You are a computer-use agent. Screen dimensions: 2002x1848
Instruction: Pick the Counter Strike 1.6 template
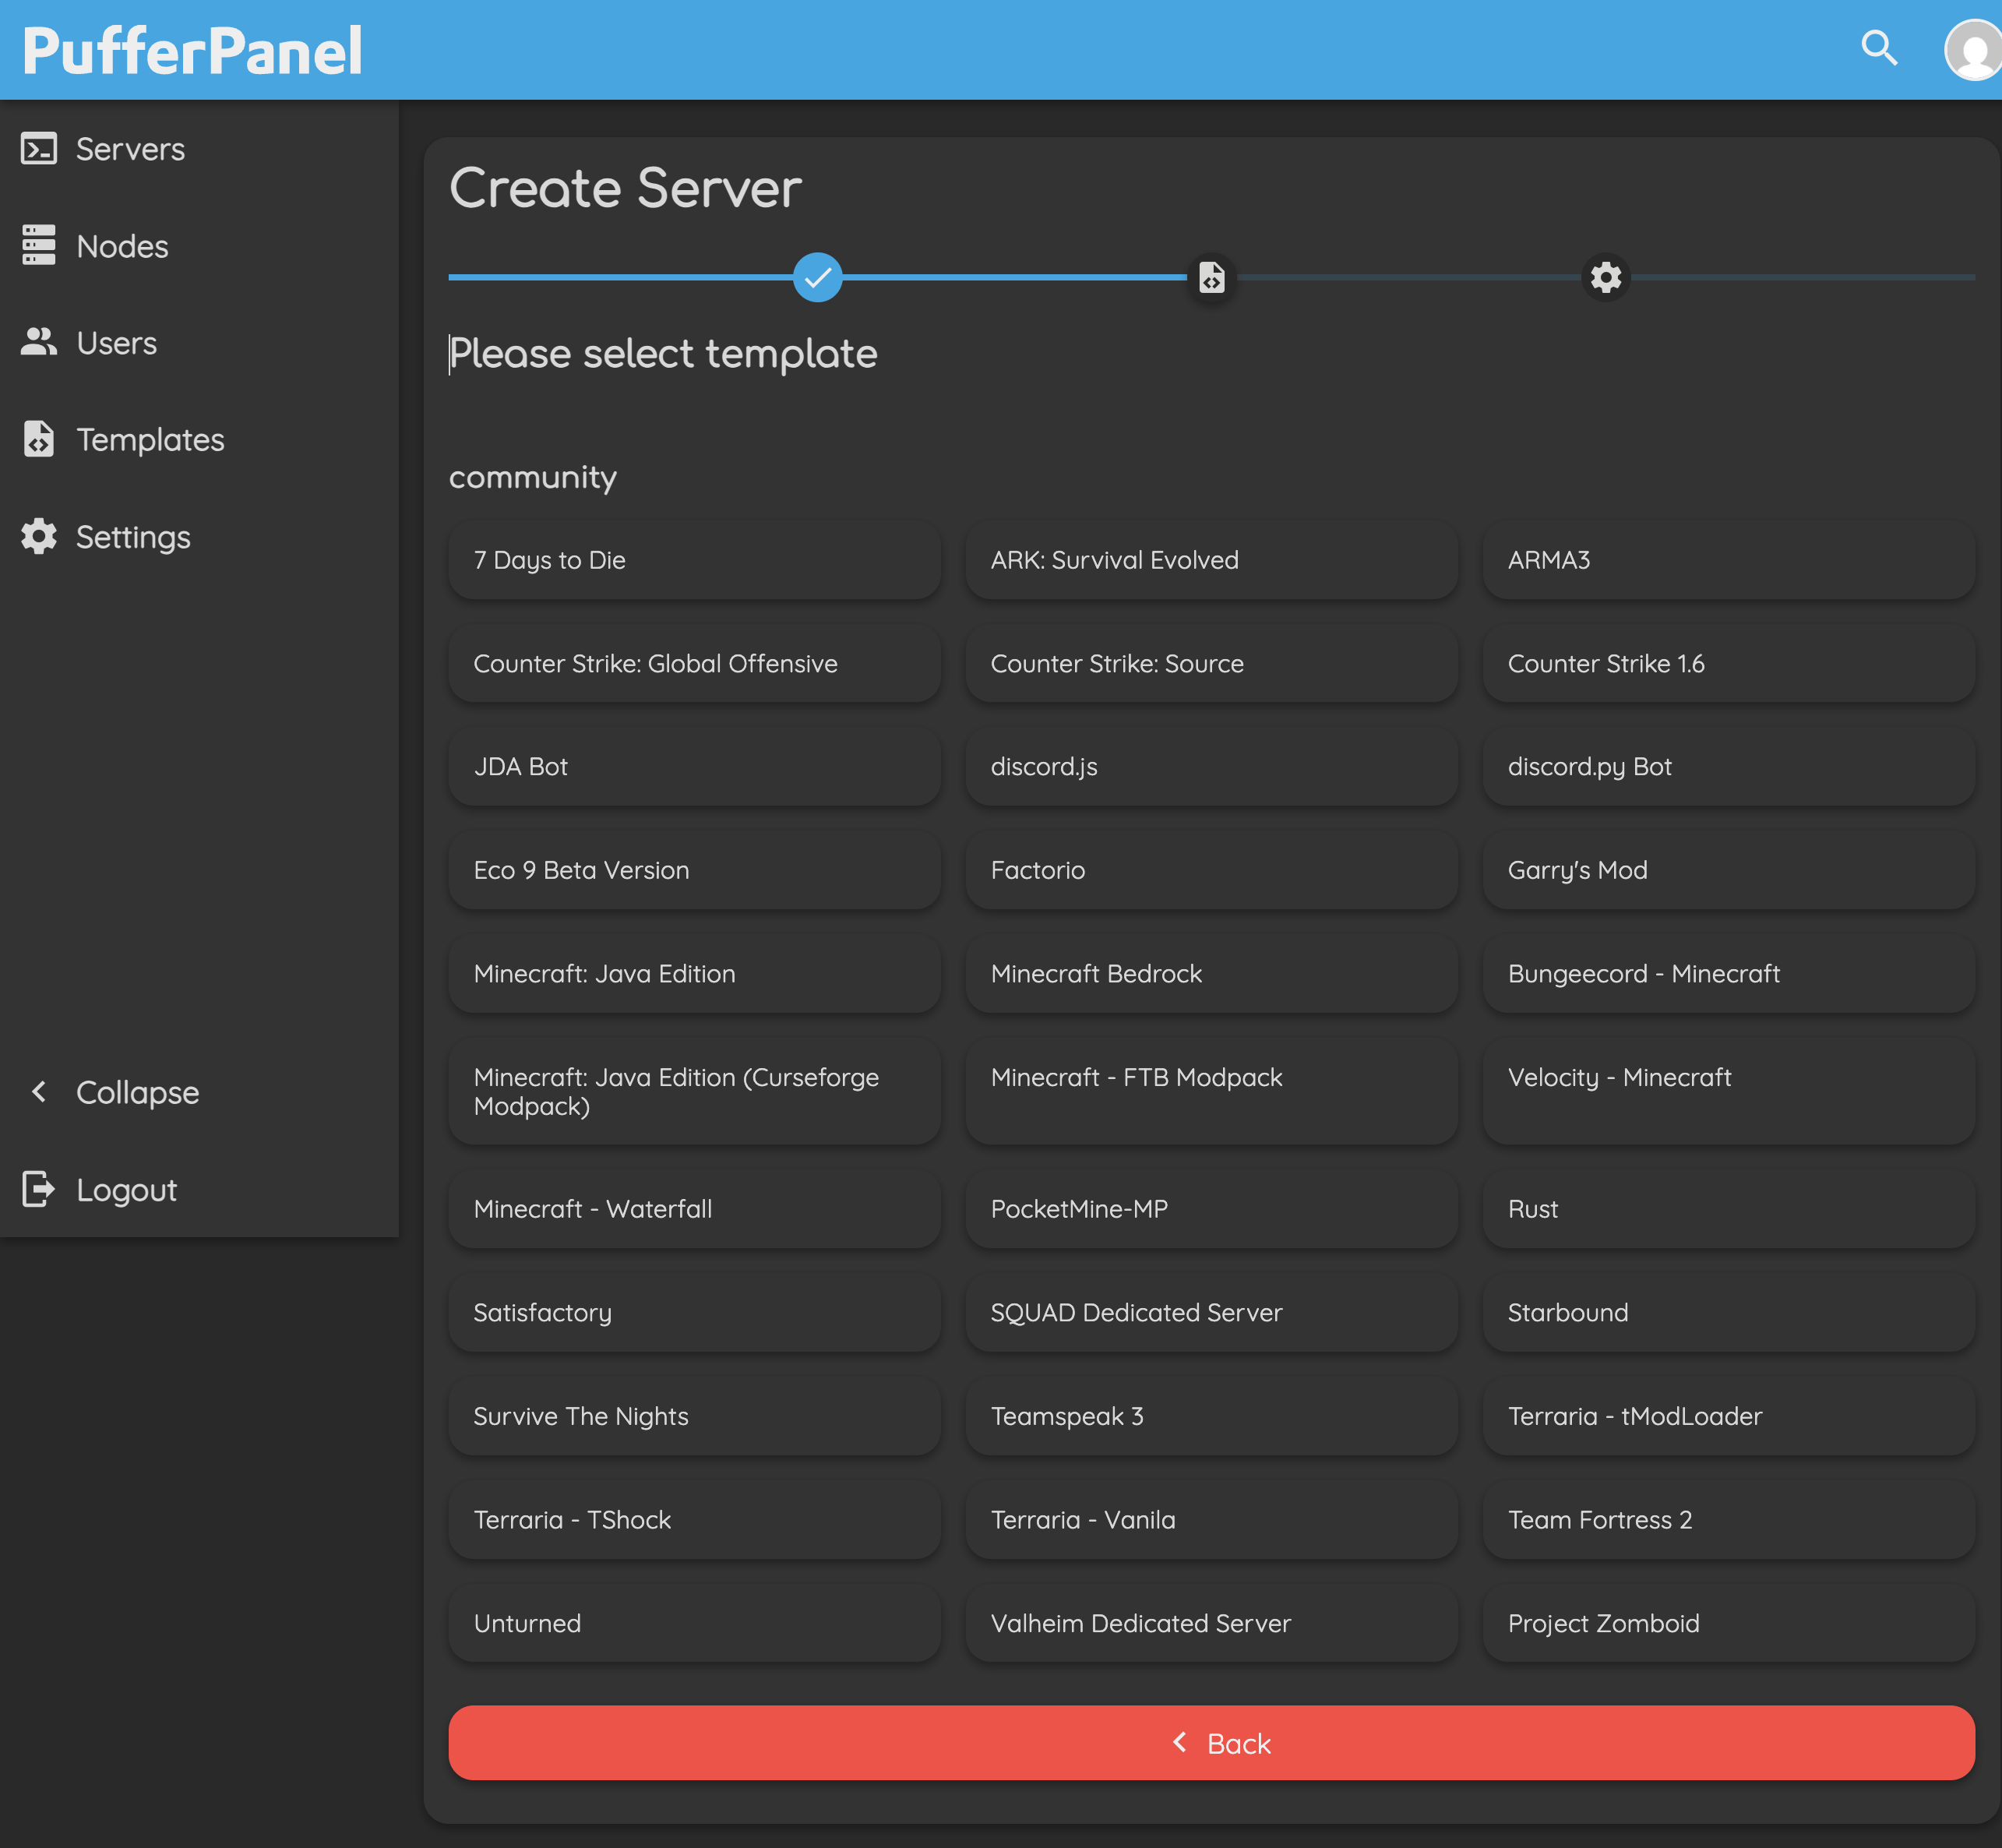pyautogui.click(x=1728, y=663)
